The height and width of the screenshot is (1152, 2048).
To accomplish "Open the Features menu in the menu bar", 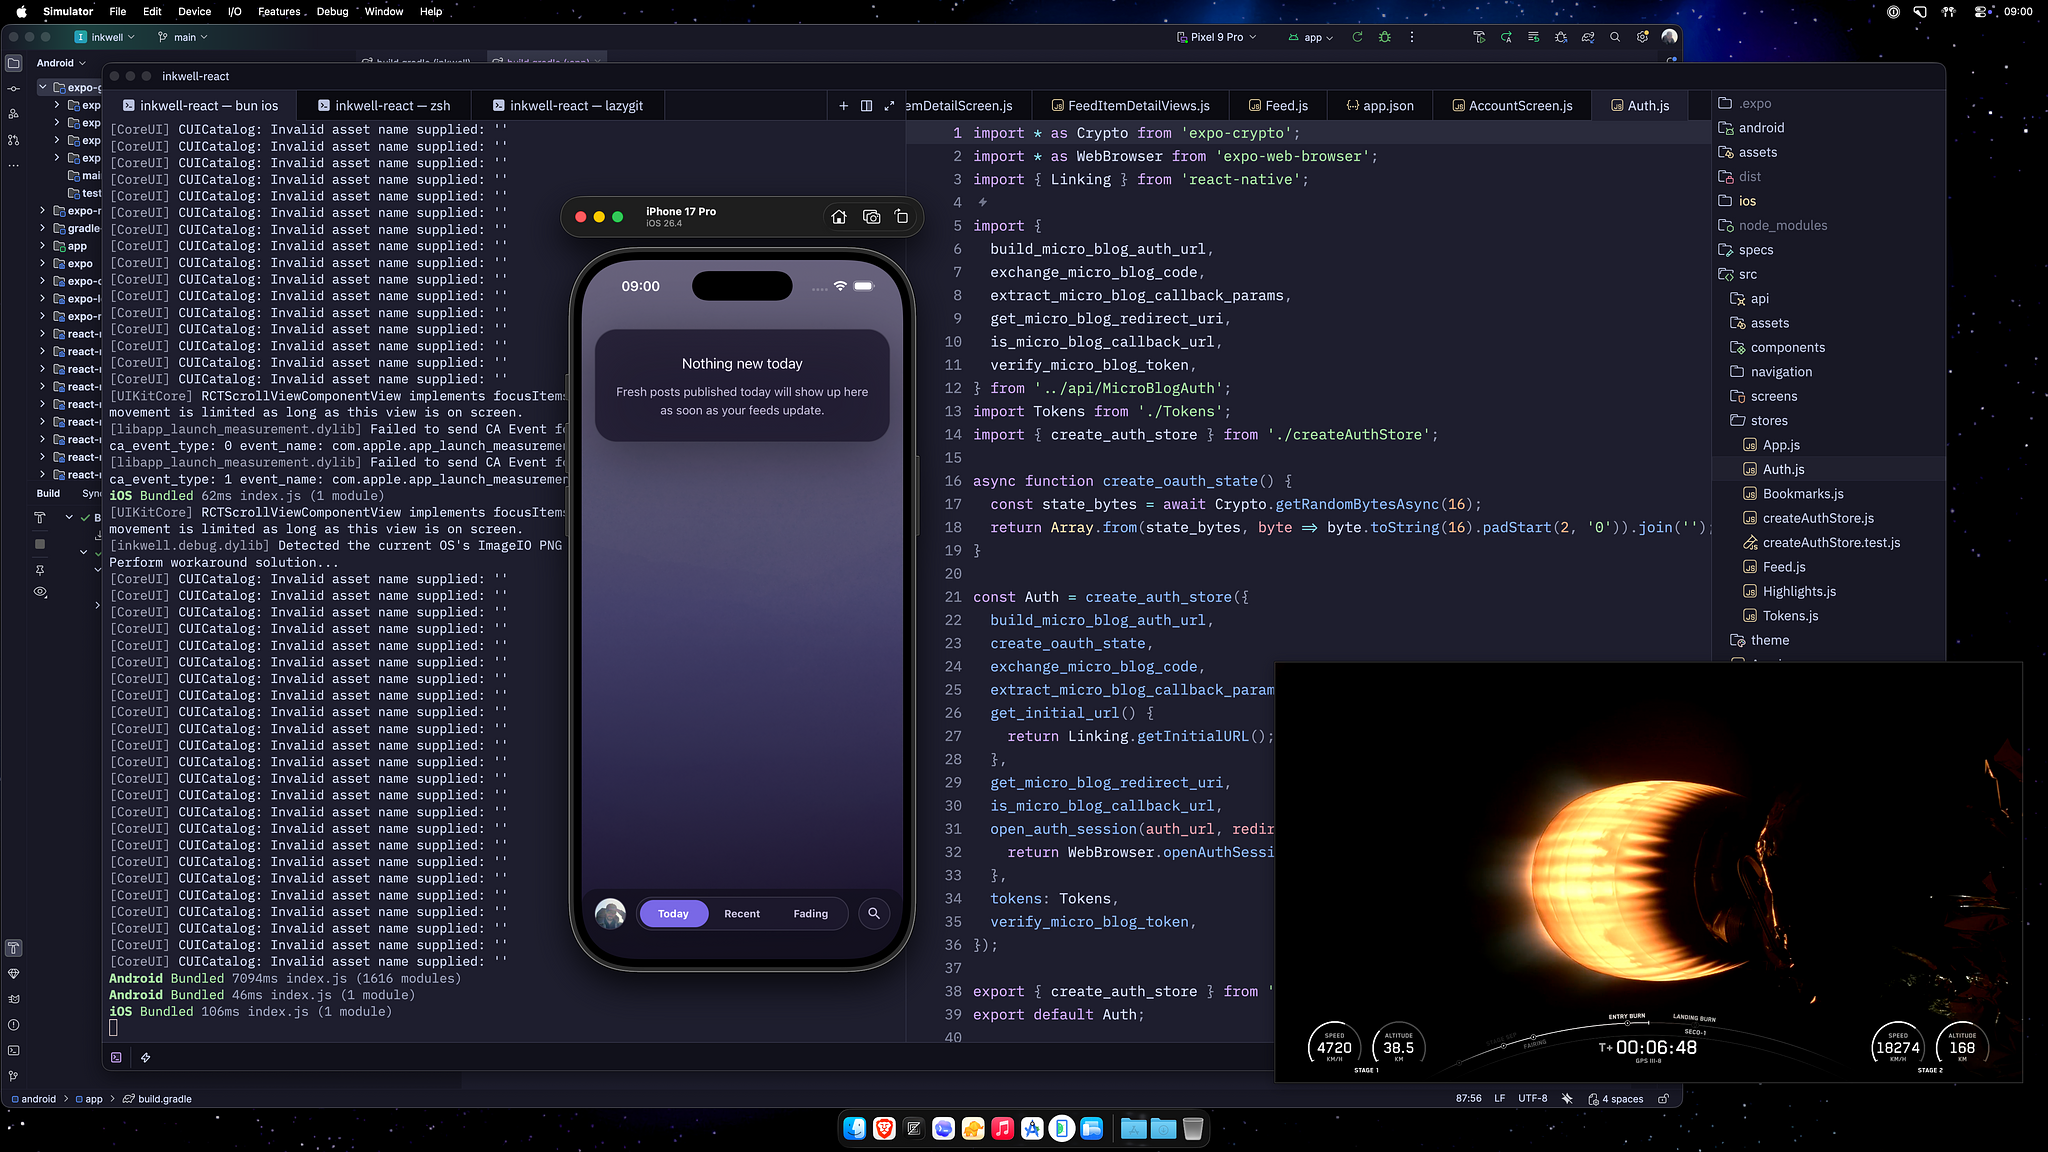I will 279,11.
